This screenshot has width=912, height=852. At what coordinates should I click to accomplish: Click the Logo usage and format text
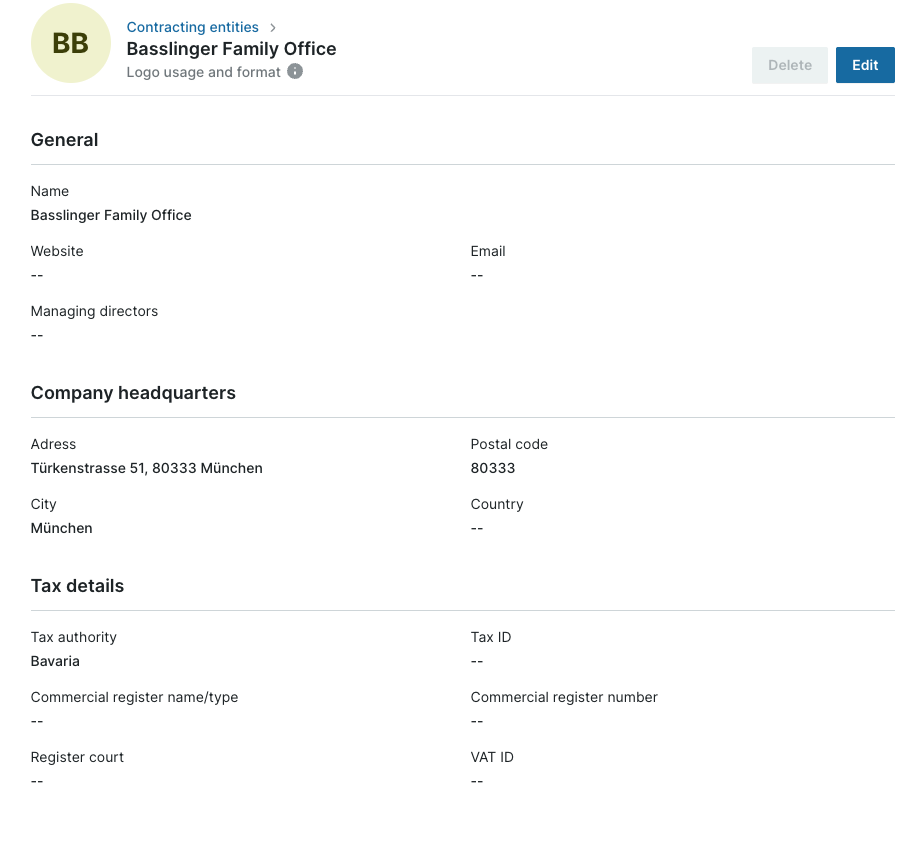pos(203,72)
